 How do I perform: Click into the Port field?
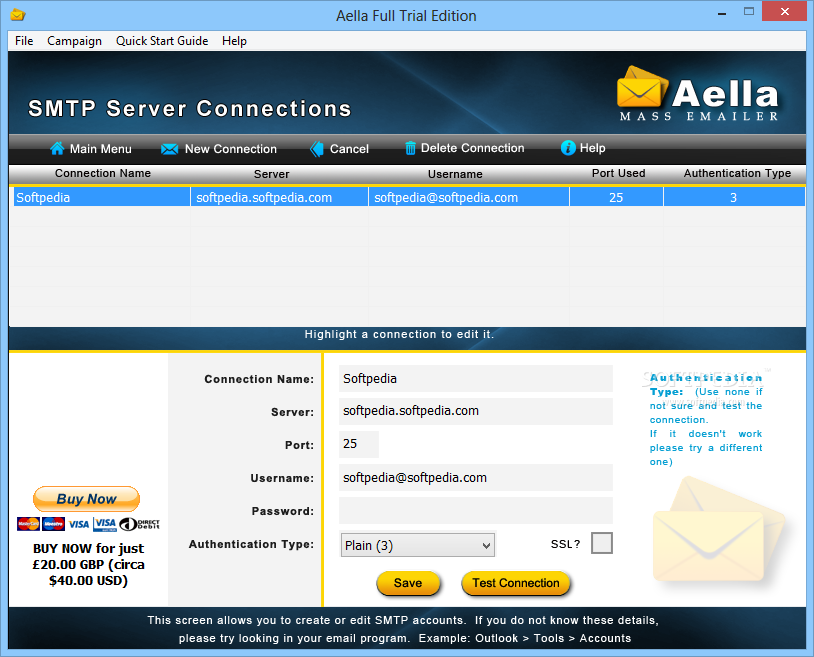[x=359, y=444]
